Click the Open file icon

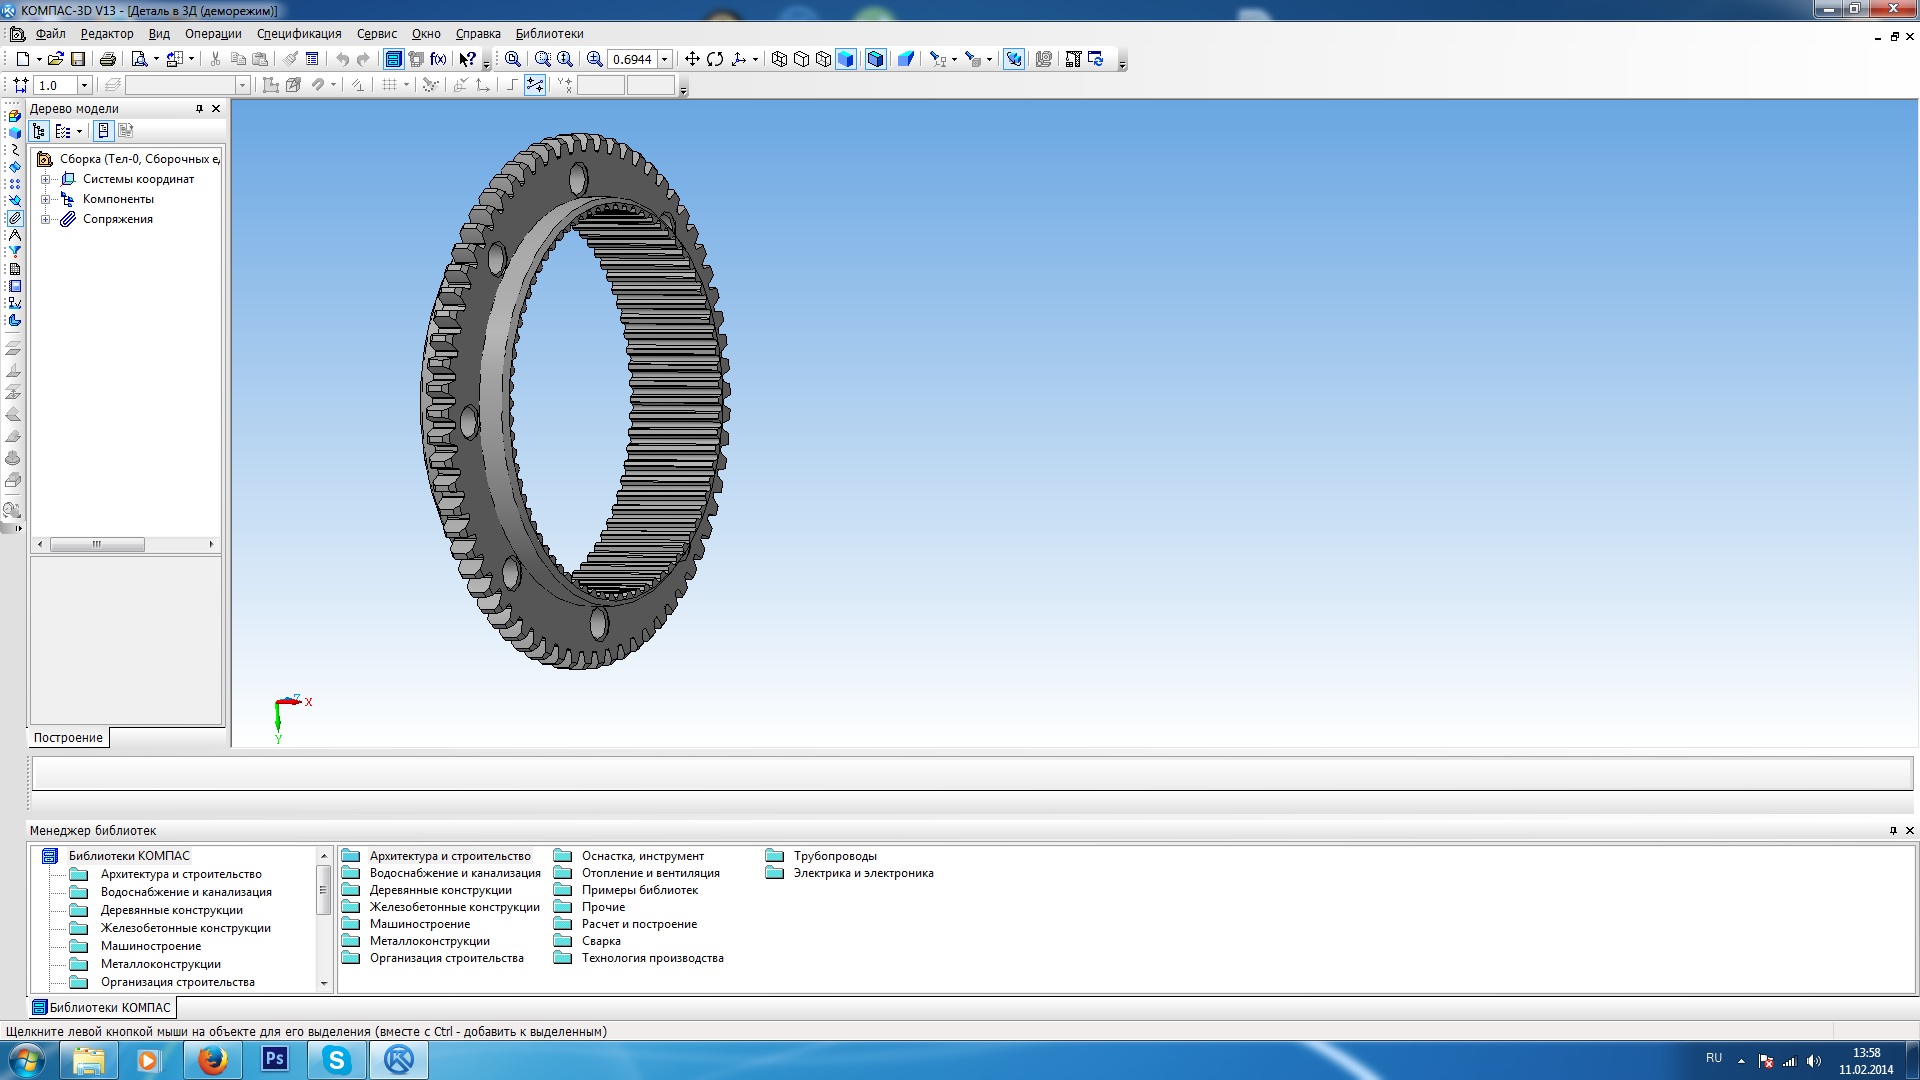[x=56, y=59]
